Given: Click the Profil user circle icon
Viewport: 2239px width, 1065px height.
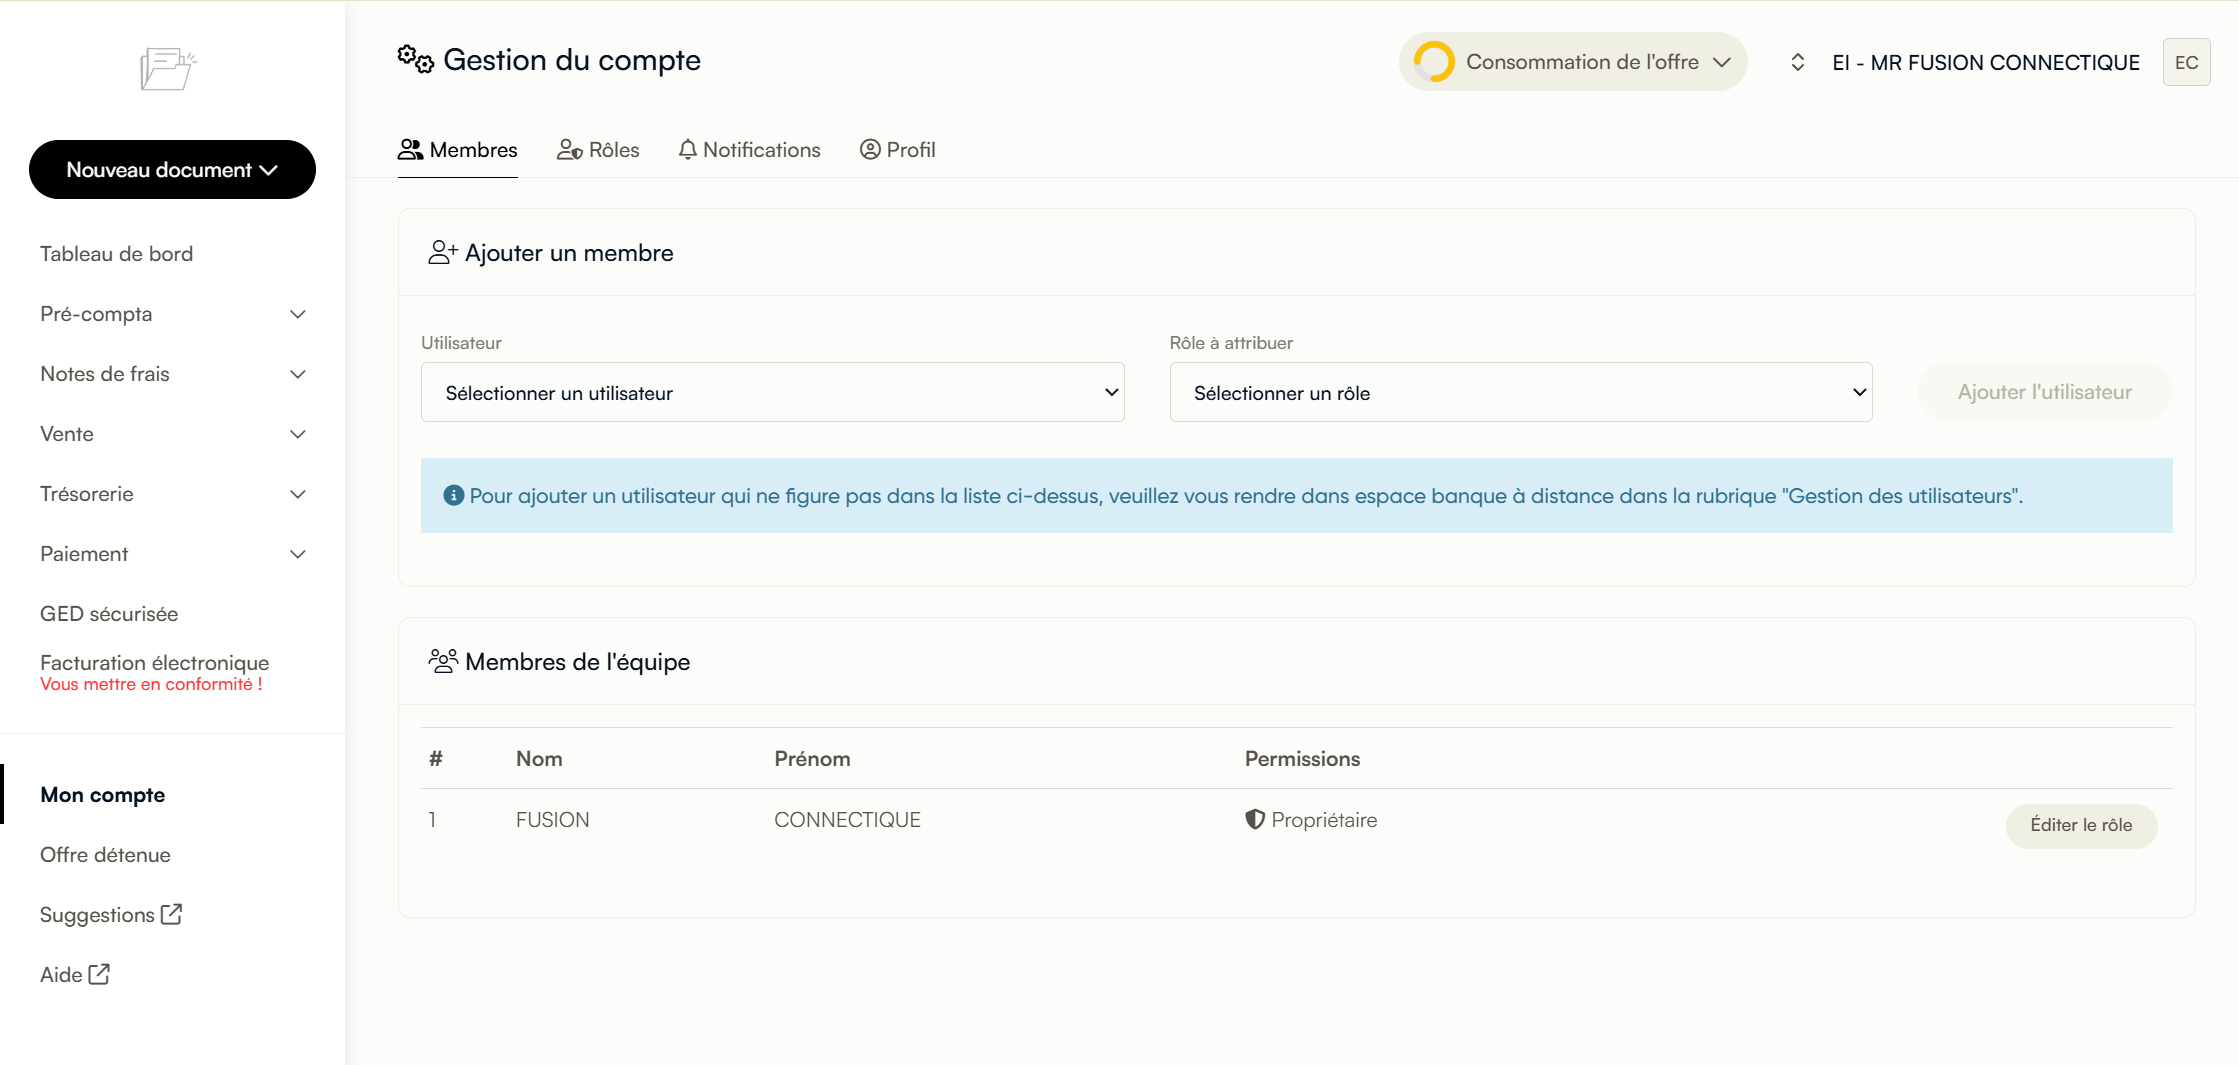Looking at the screenshot, I should click(870, 150).
